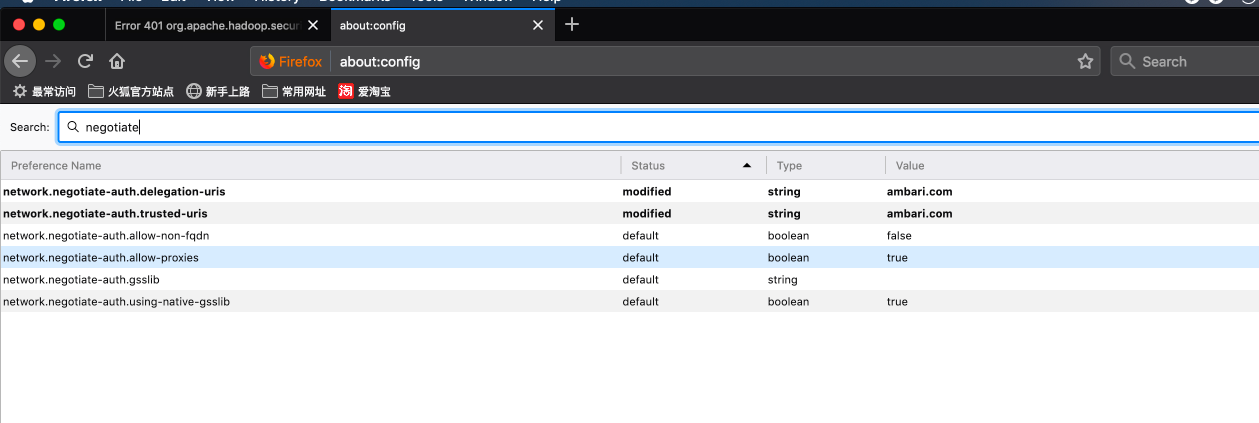Bookmark this page with the star icon

tap(1085, 62)
